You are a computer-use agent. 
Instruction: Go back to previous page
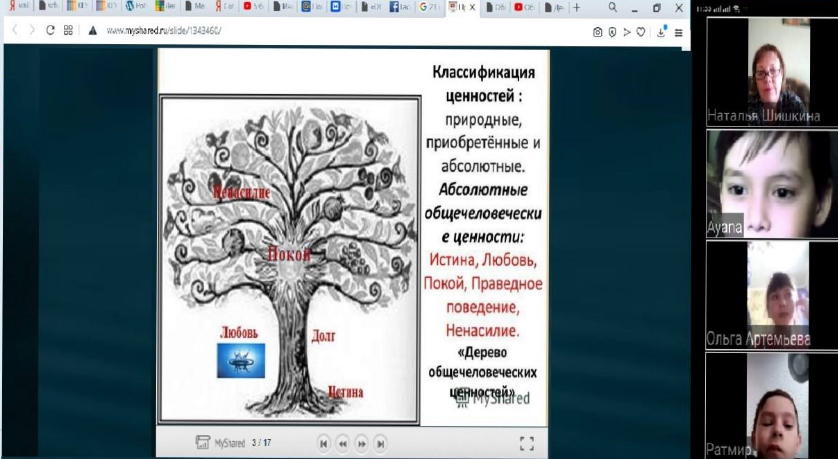pyautogui.click(x=13, y=30)
